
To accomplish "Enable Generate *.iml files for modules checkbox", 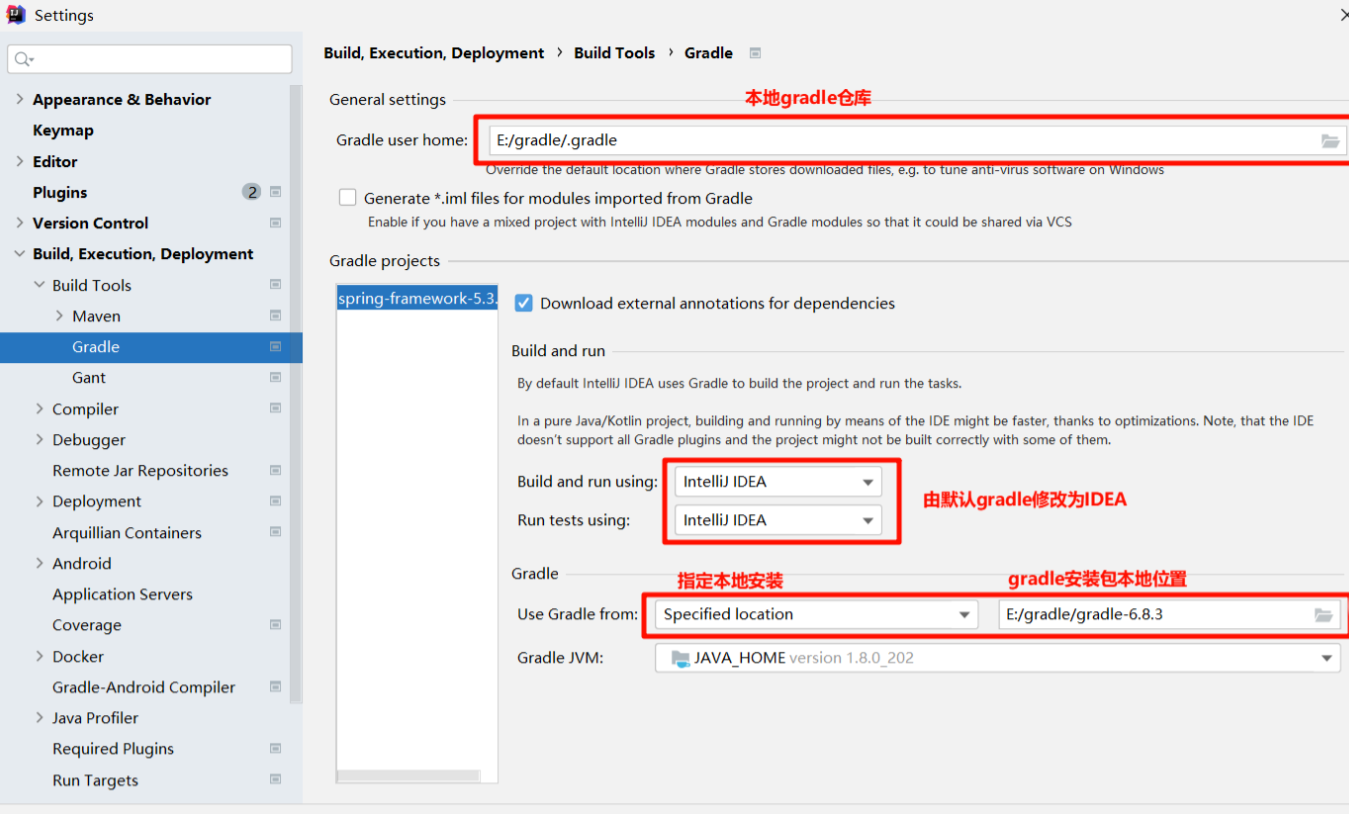I will pyautogui.click(x=347, y=198).
